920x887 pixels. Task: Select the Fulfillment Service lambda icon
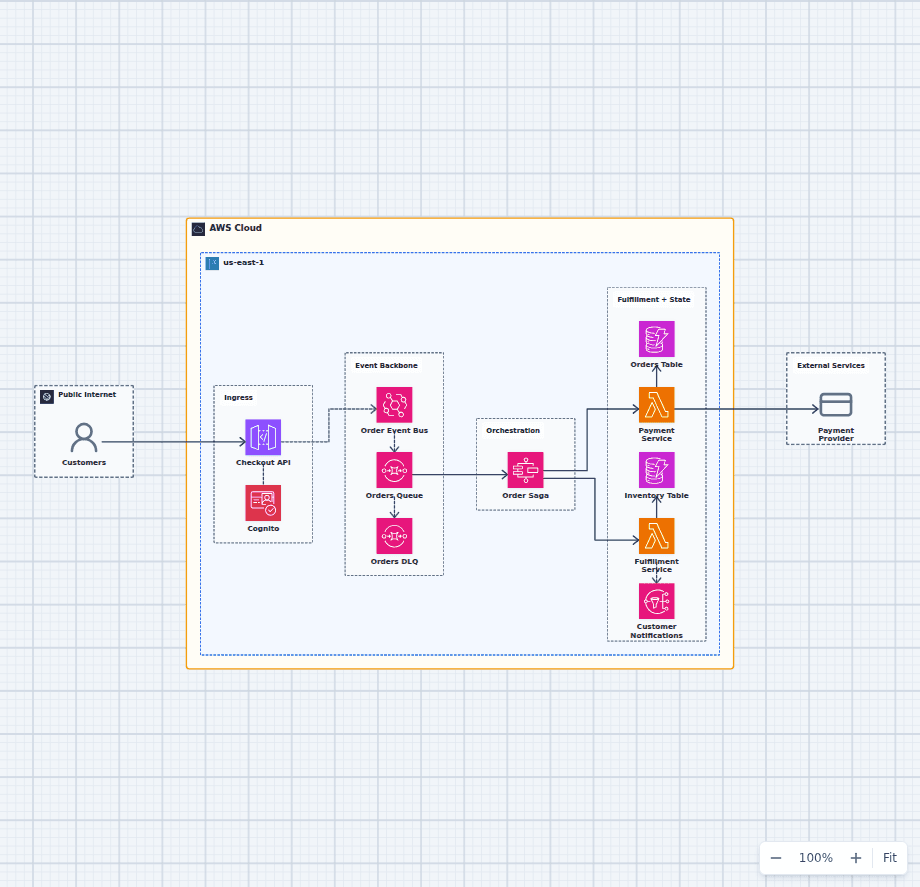point(657,536)
